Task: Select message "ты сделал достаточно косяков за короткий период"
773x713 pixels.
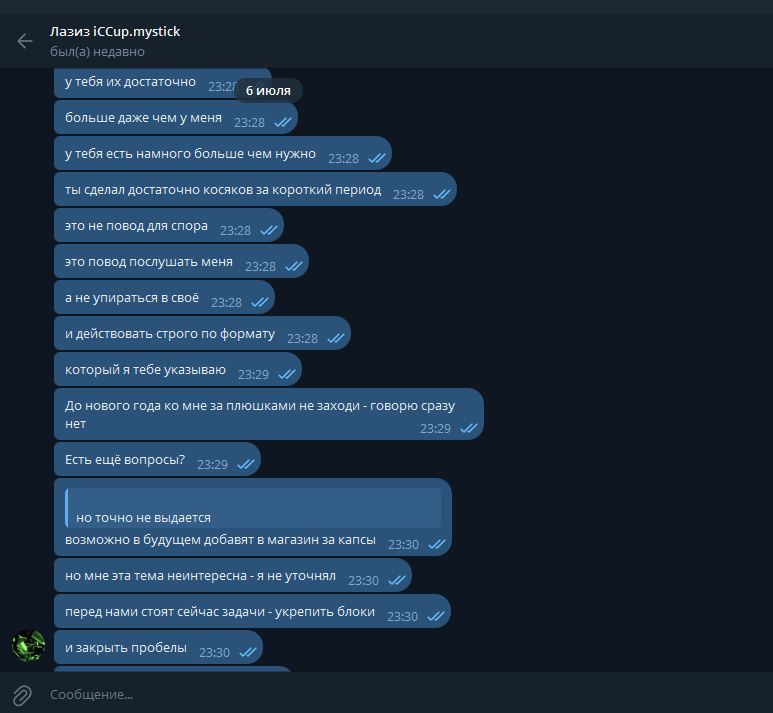Action: pyautogui.click(x=255, y=189)
